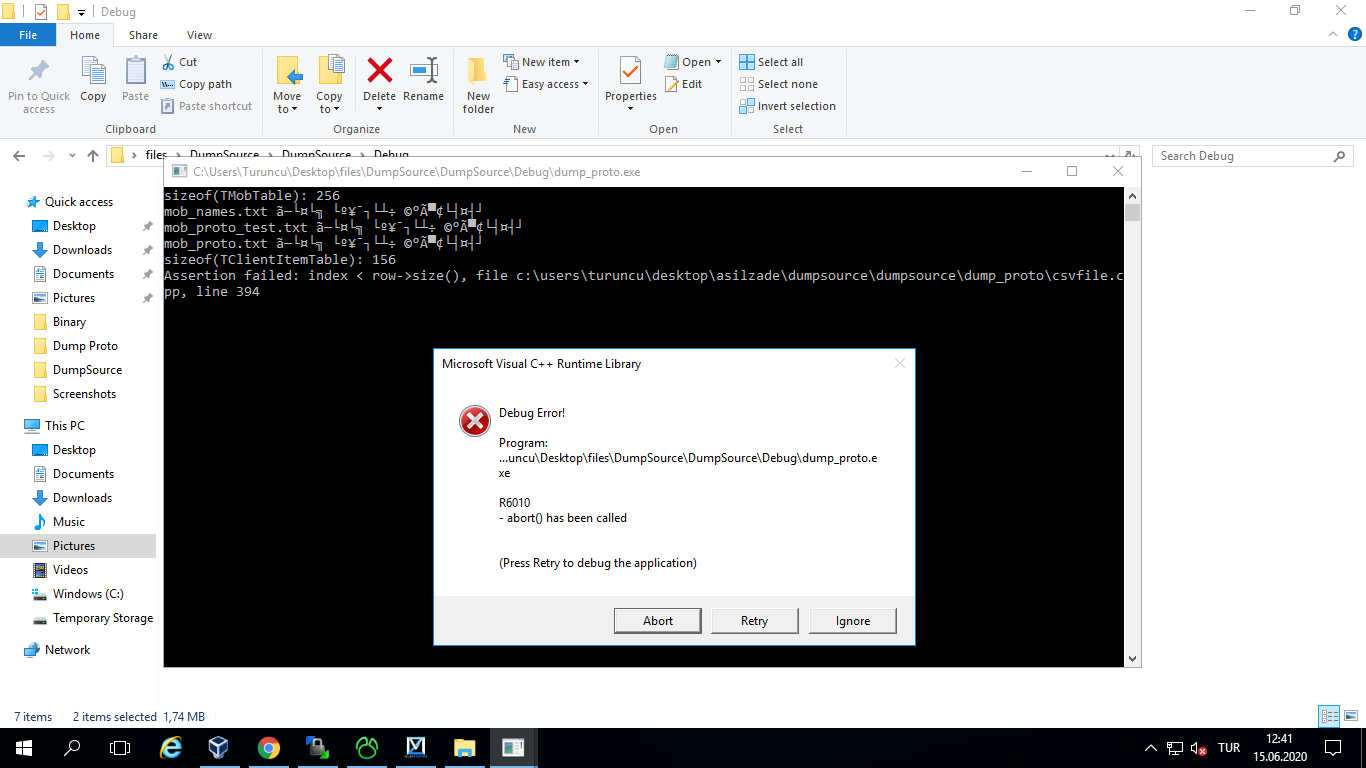Open the Windows Start menu
Screen dimensions: 1366x768
23,748
